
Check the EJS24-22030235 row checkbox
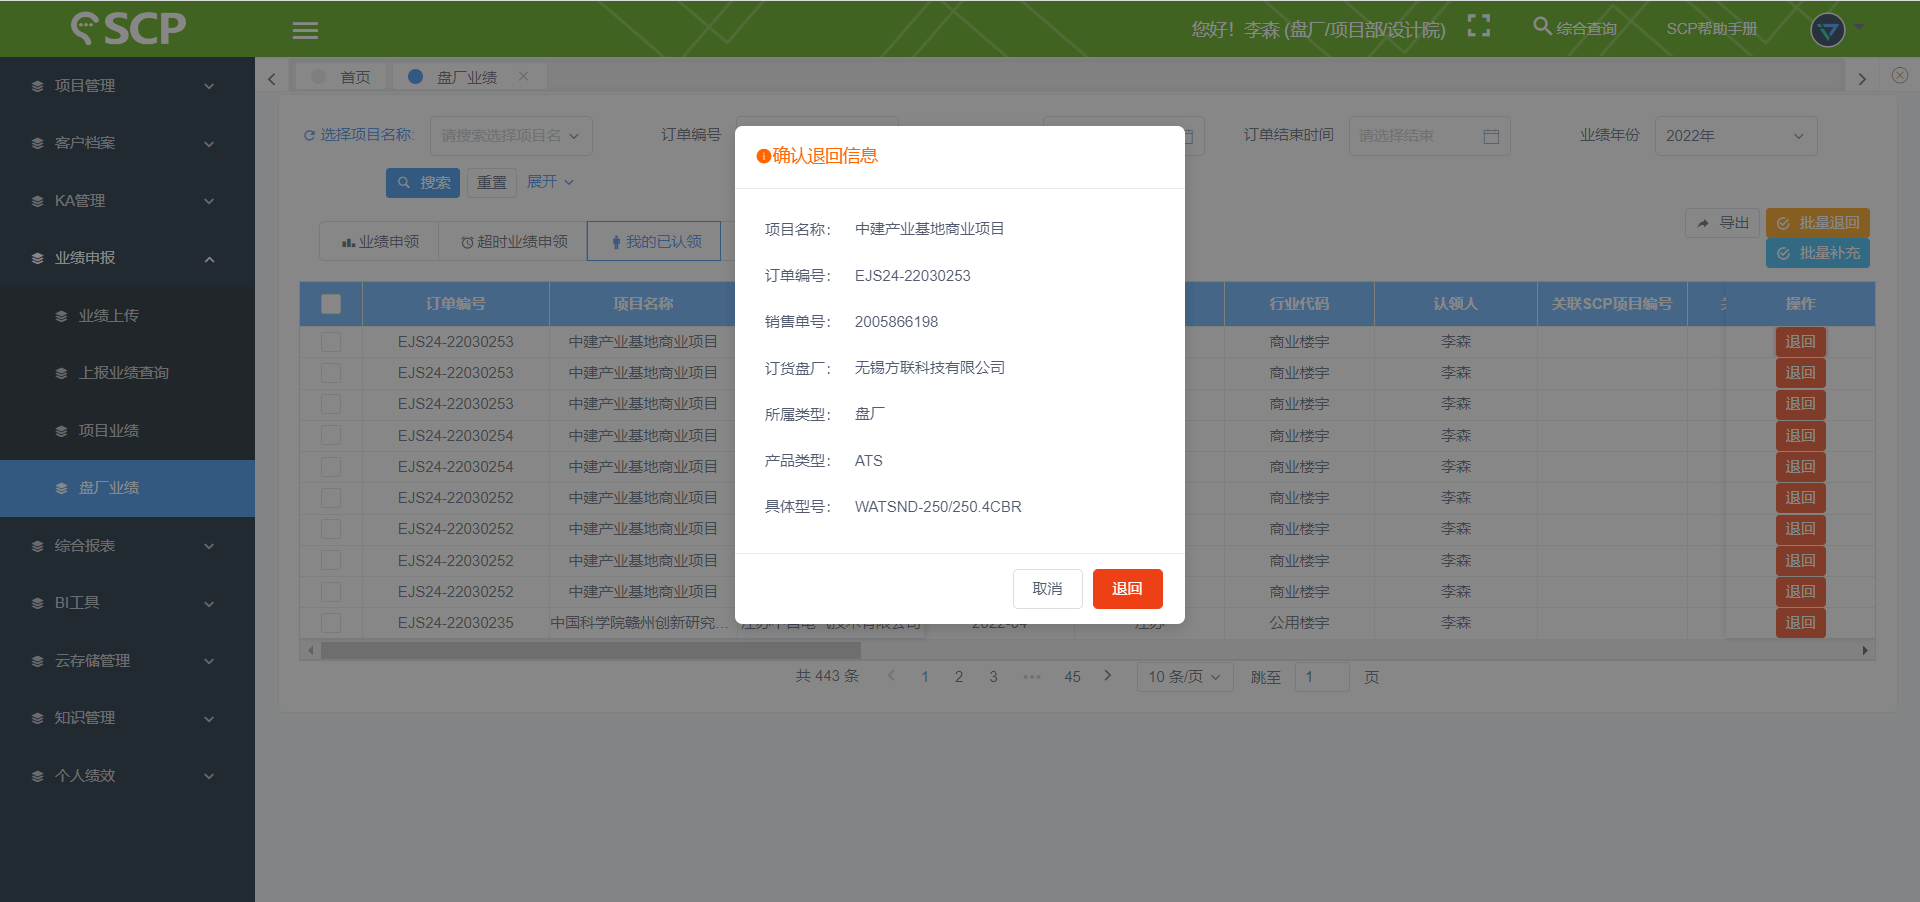tap(331, 623)
